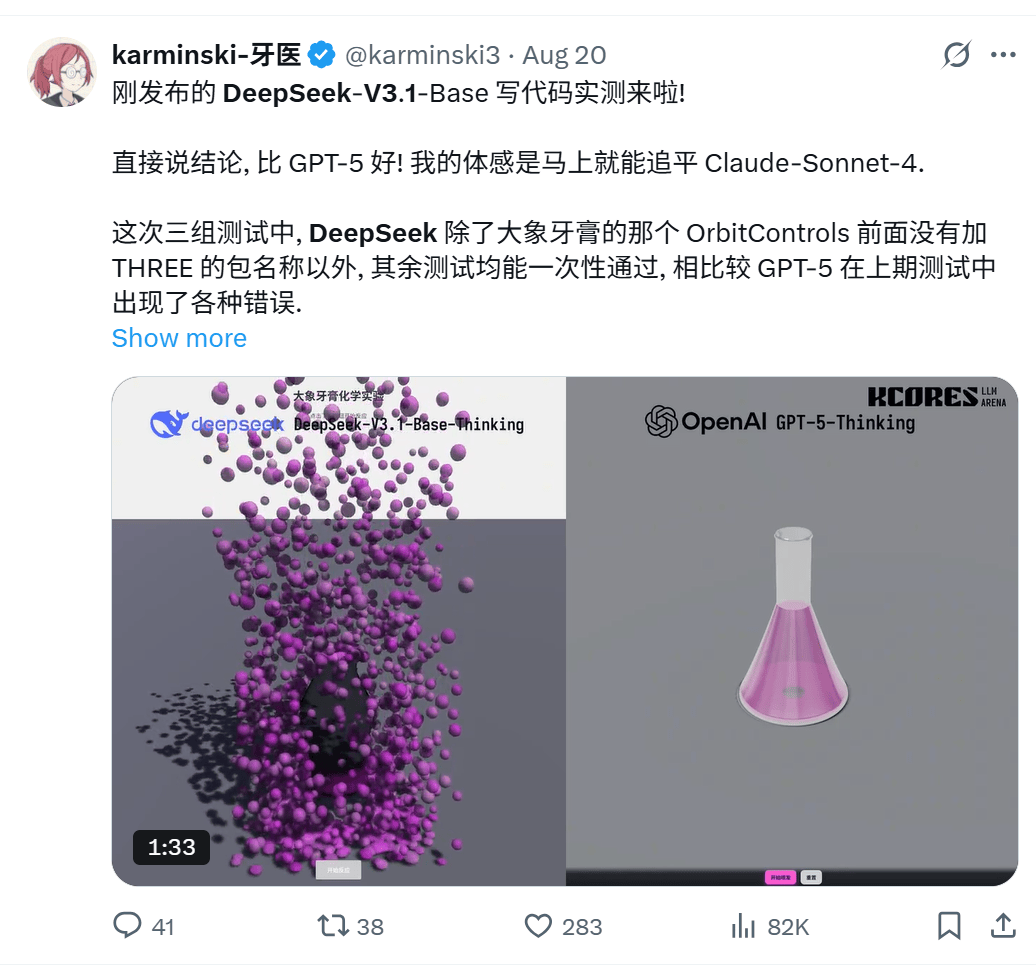The height and width of the screenshot is (978, 1036).
Task: Click the blue verified badge
Action: point(322,55)
